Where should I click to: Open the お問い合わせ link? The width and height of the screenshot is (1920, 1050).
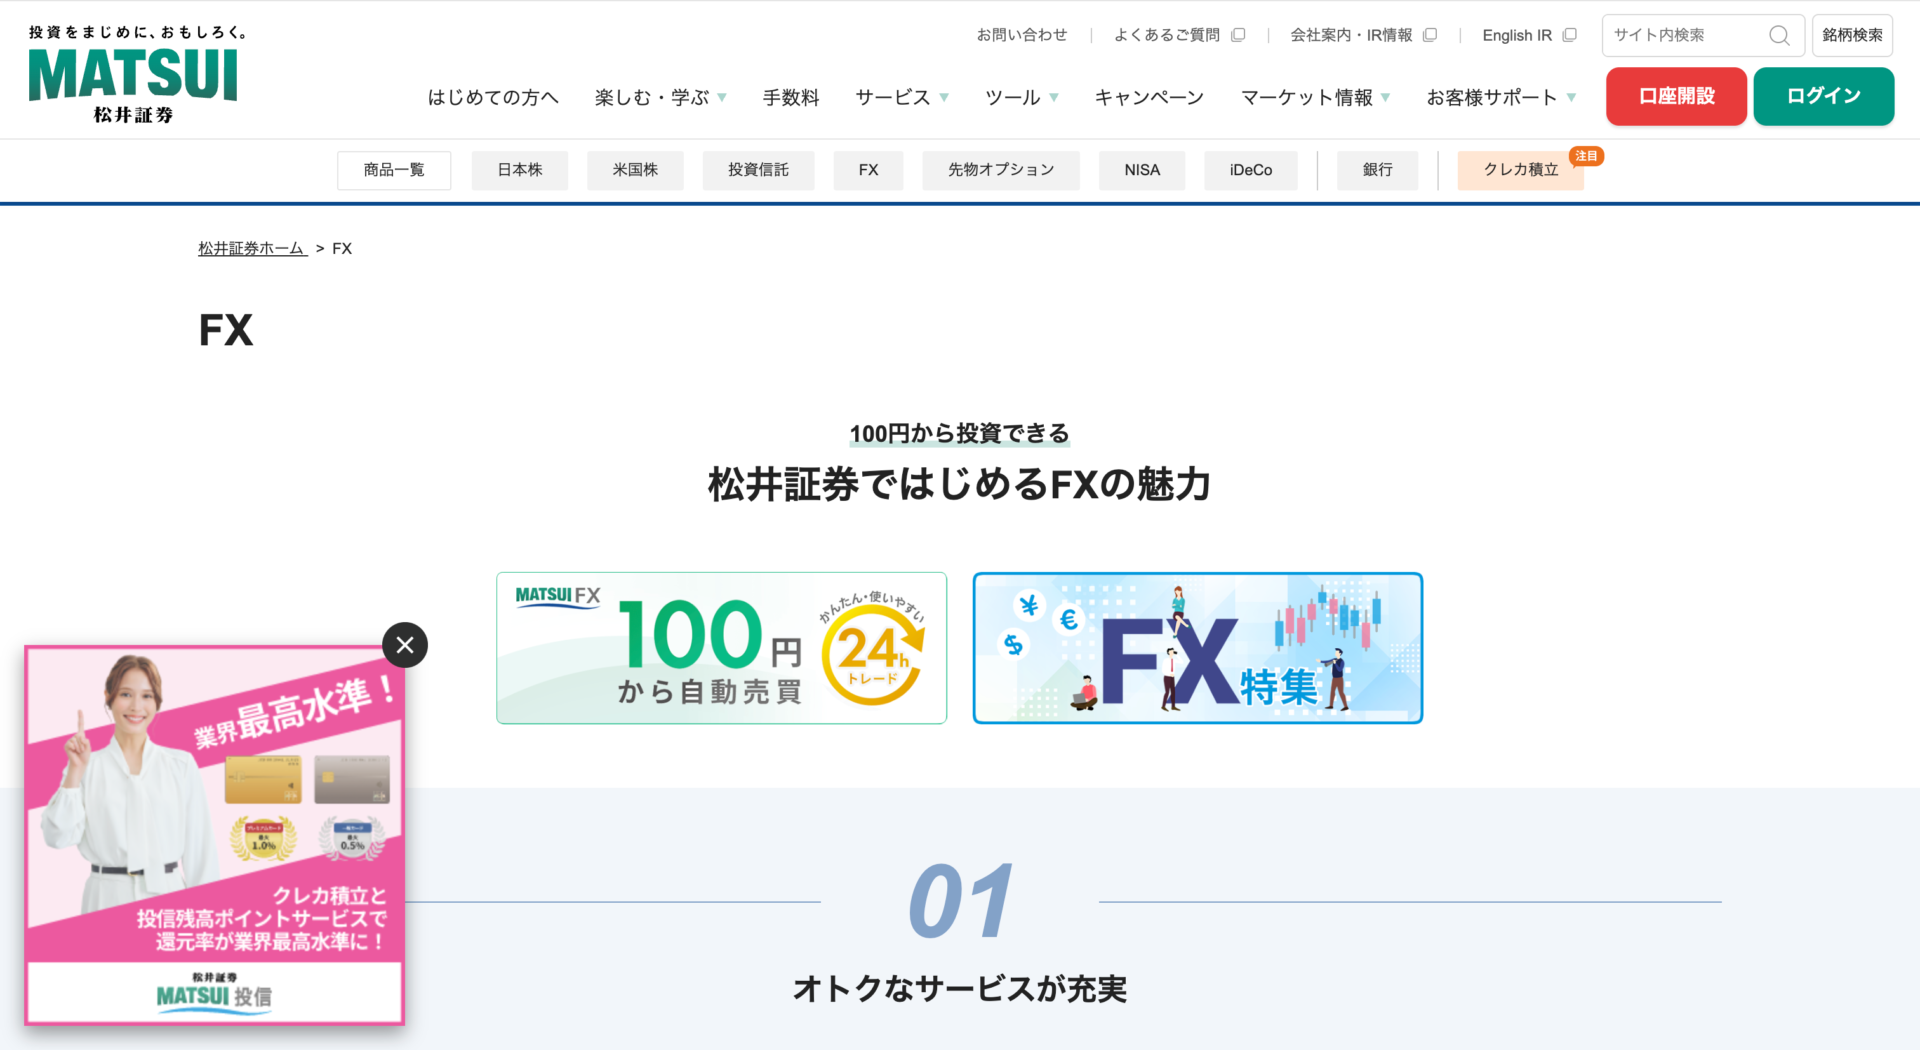pyautogui.click(x=1022, y=35)
